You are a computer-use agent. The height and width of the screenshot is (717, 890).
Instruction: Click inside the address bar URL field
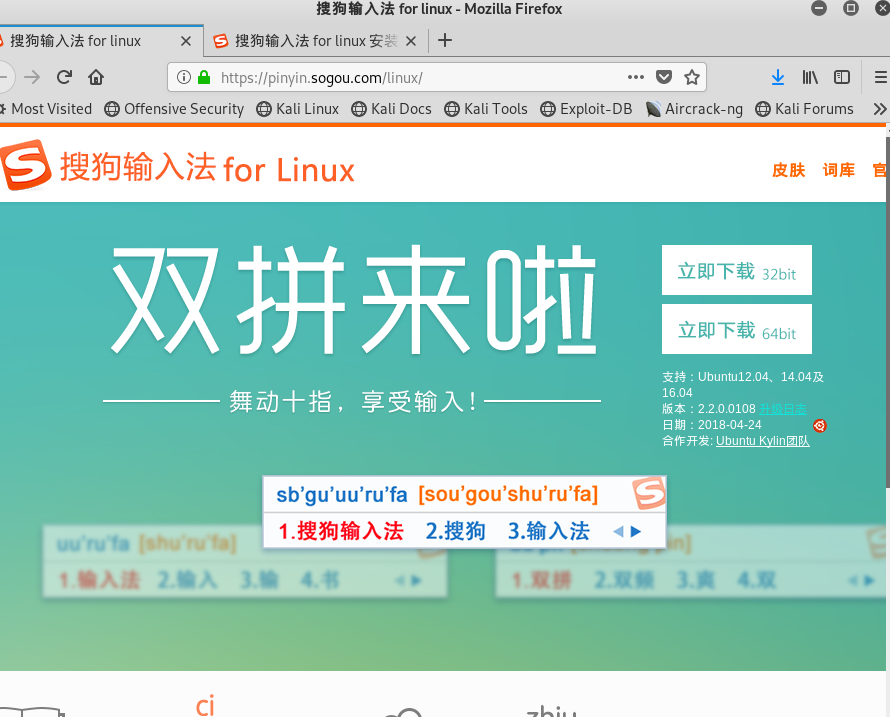coord(400,76)
